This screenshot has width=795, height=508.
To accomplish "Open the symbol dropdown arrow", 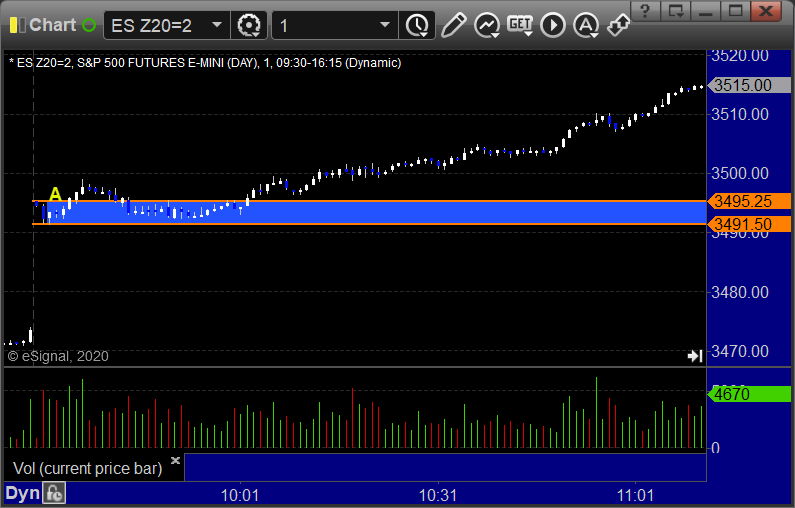I will (217, 25).
